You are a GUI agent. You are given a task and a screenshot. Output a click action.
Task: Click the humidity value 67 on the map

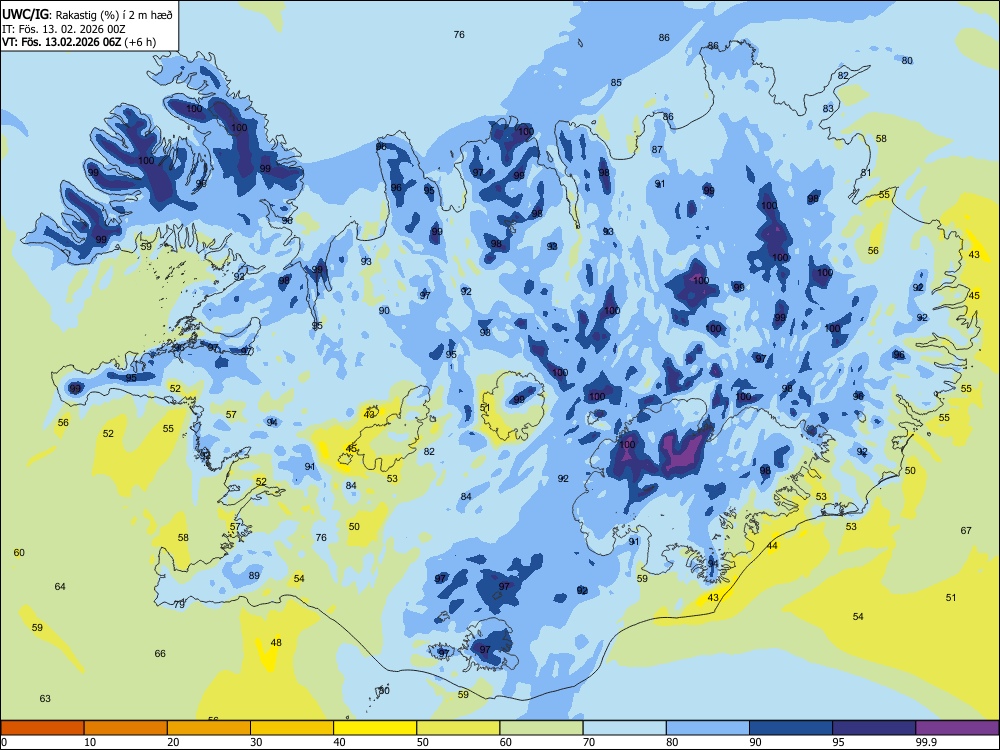pos(966,531)
